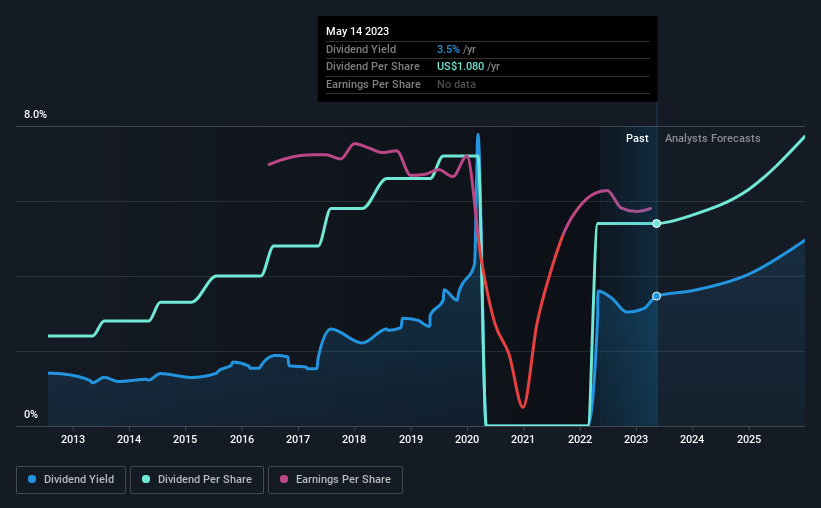Click the 3.5% dividend yield tooltip value
Viewport: 821px width, 508px height.
point(448,49)
